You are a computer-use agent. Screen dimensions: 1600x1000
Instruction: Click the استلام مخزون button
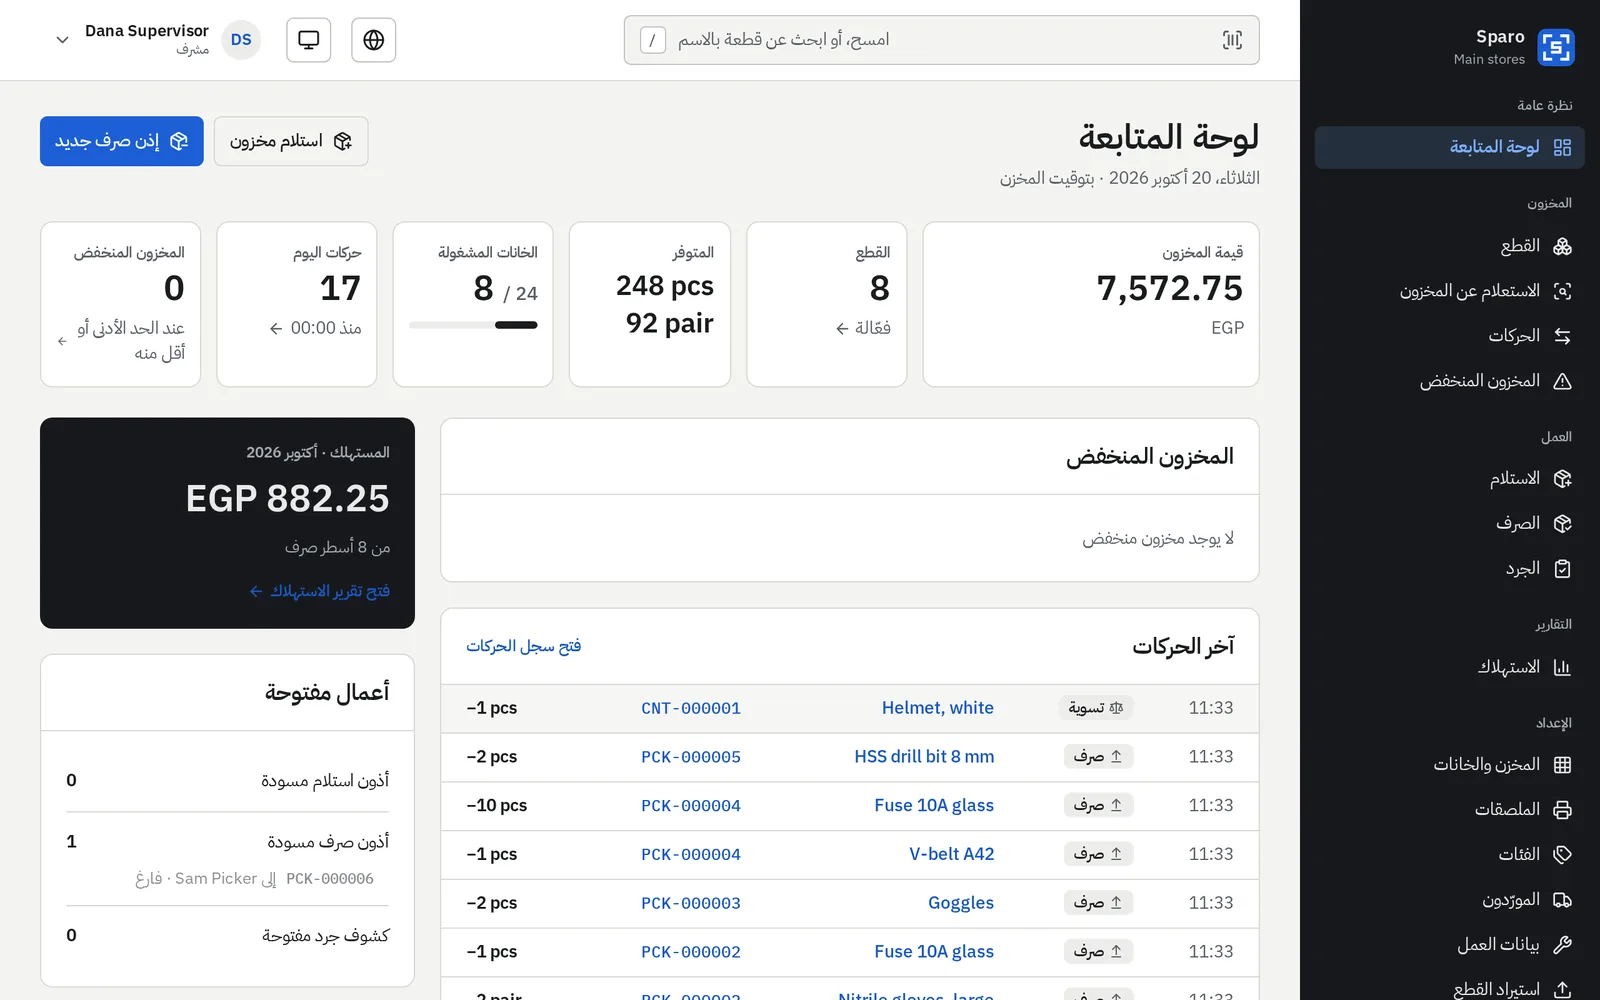tap(291, 141)
